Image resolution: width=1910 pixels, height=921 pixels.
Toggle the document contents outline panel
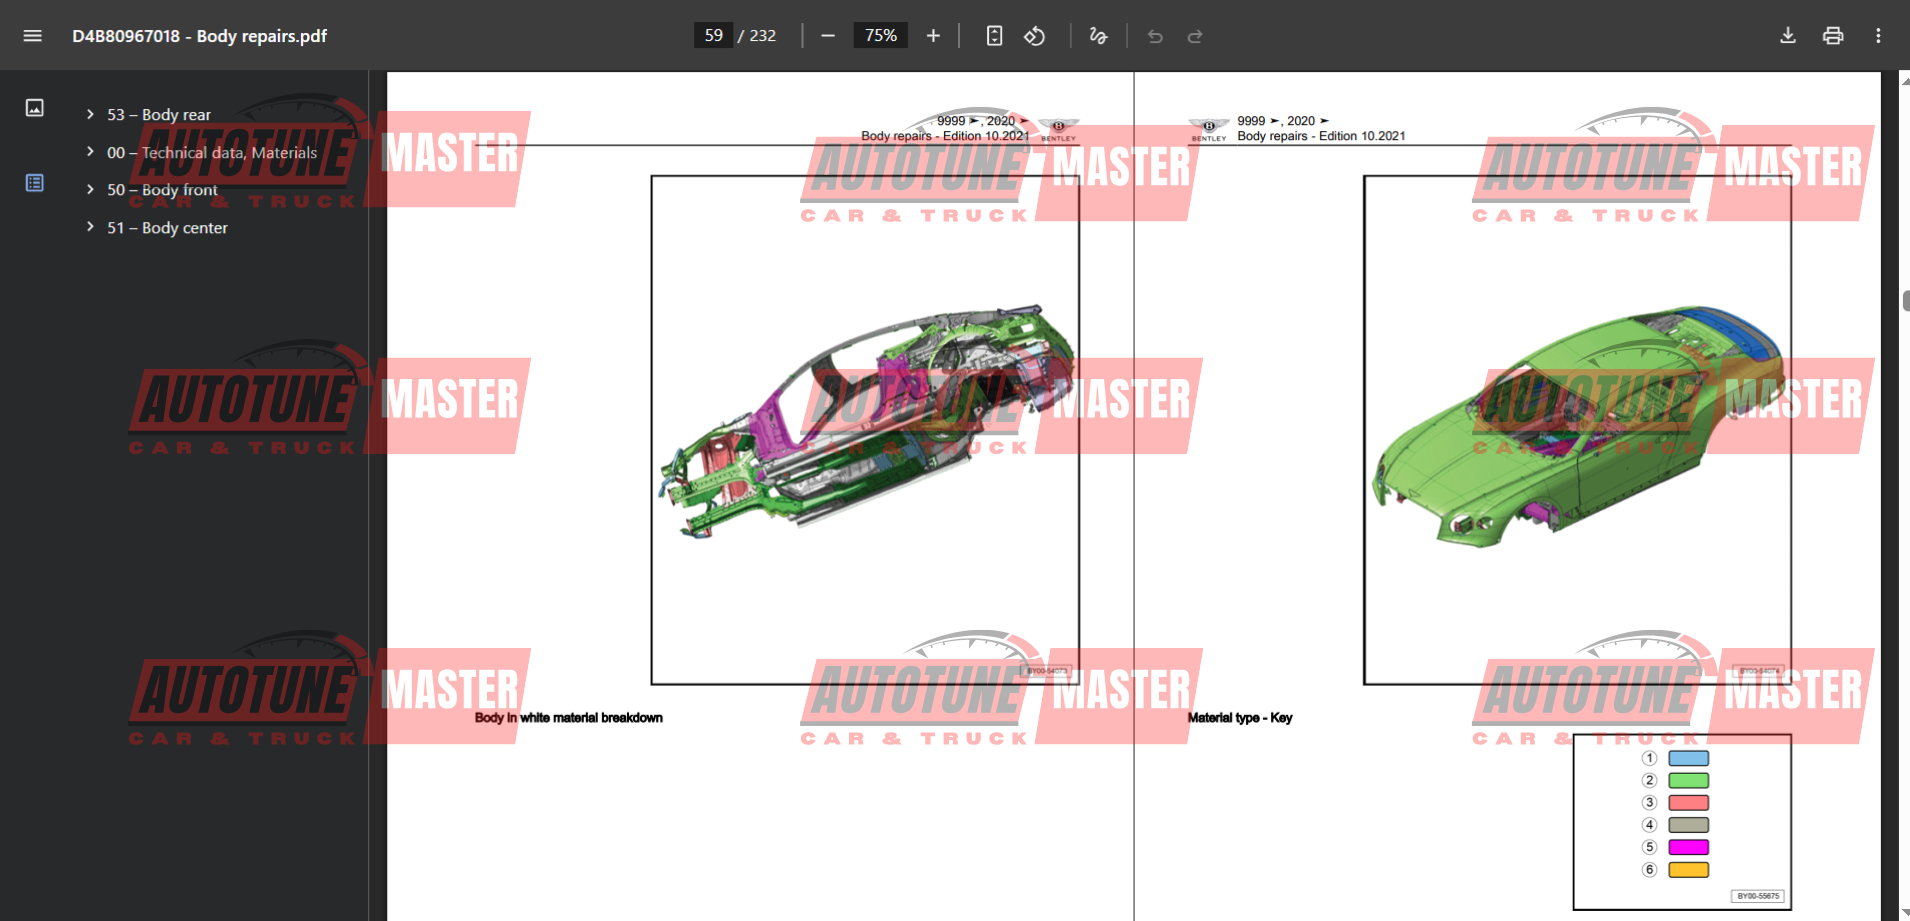click(x=34, y=183)
